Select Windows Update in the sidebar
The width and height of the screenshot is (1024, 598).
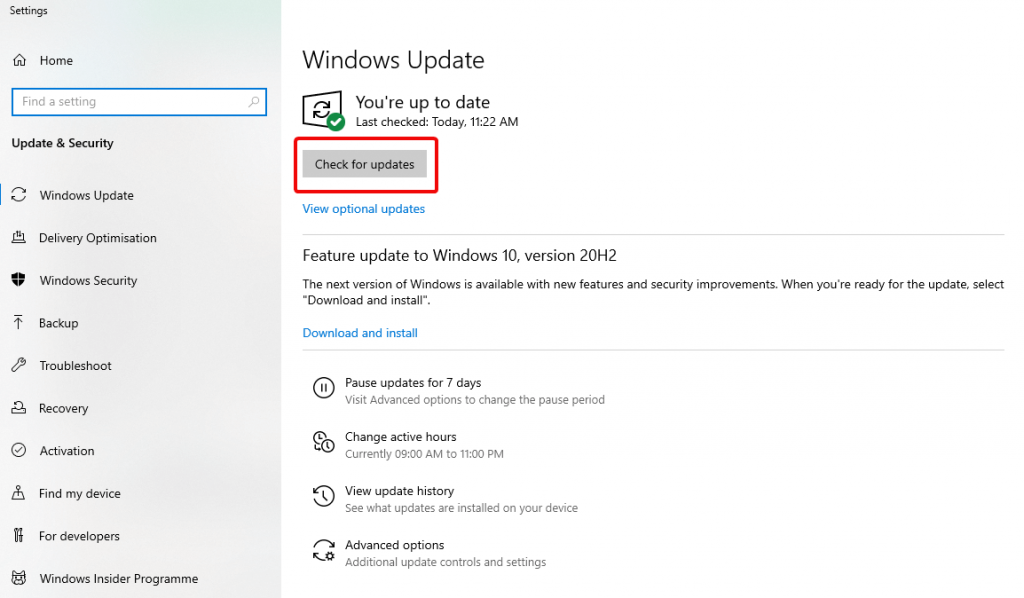point(86,195)
